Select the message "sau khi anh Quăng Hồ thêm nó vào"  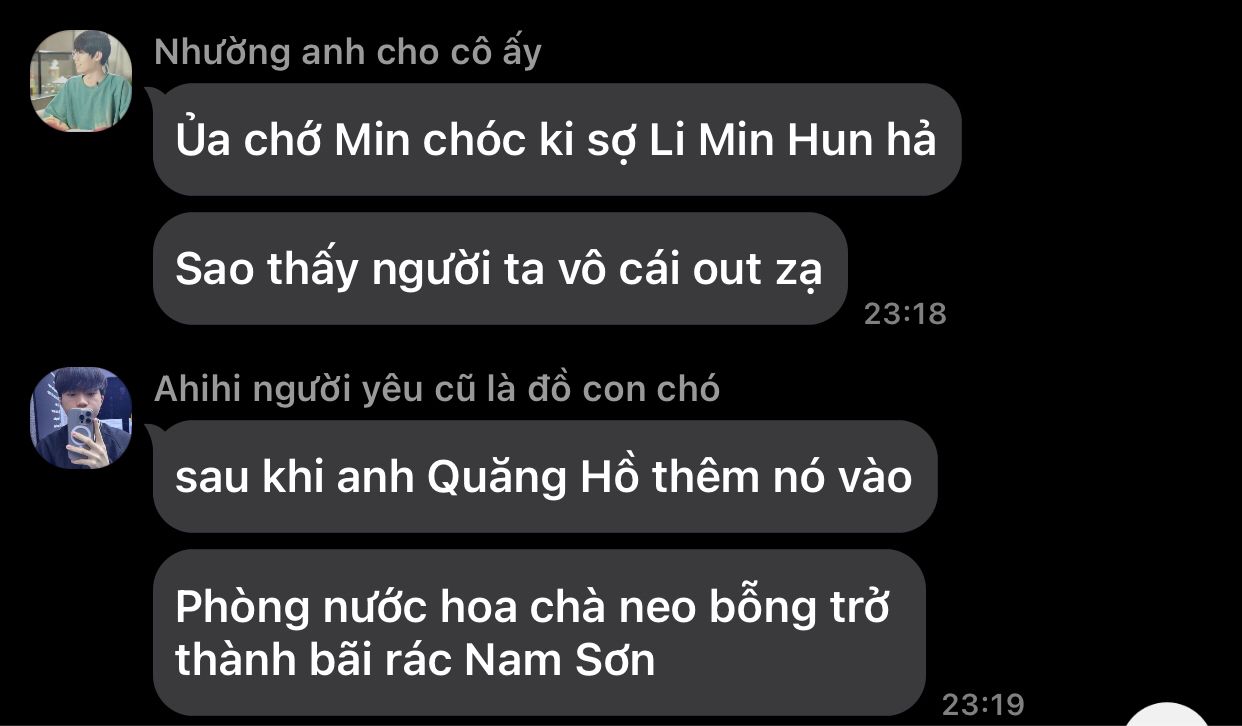tap(545, 477)
